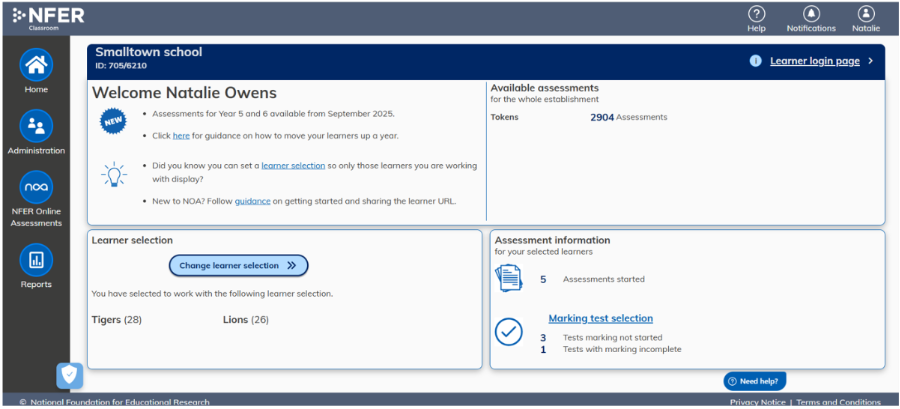The width and height of the screenshot is (900, 409).
Task: Open the Home icon in sidebar
Action: (36, 64)
